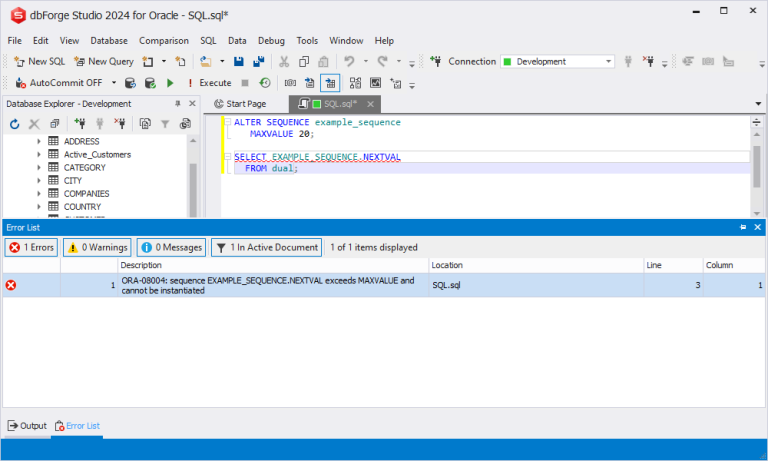Toggle the 0 Warnings filter
The image size is (768, 461).
[97, 247]
